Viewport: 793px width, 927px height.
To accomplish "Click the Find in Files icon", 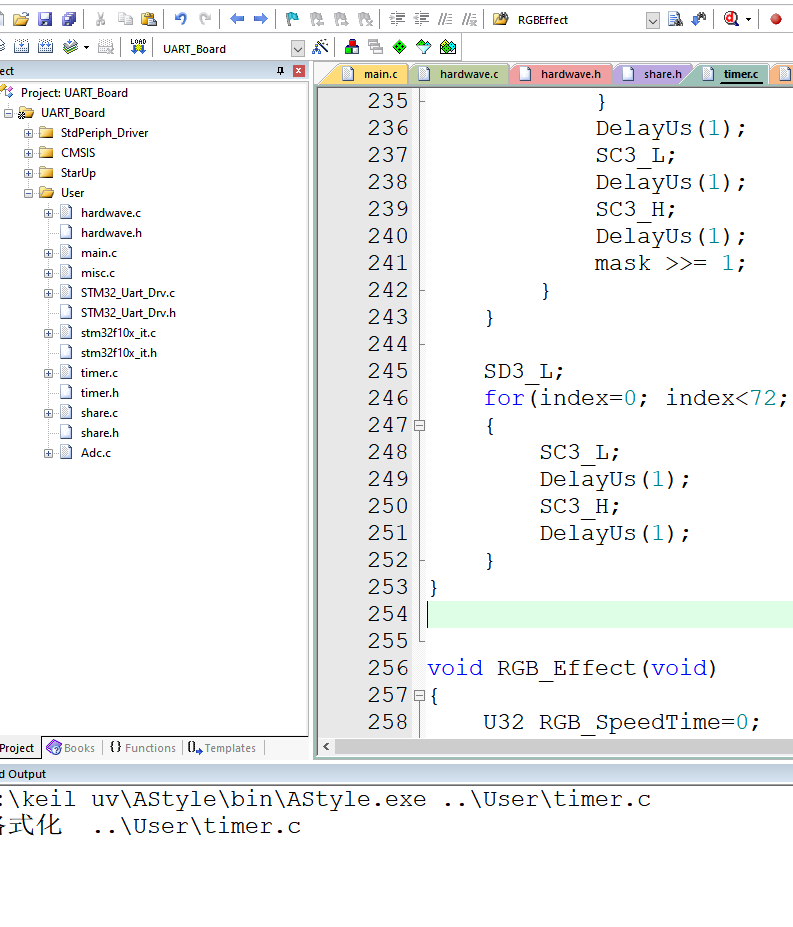I will [500, 20].
